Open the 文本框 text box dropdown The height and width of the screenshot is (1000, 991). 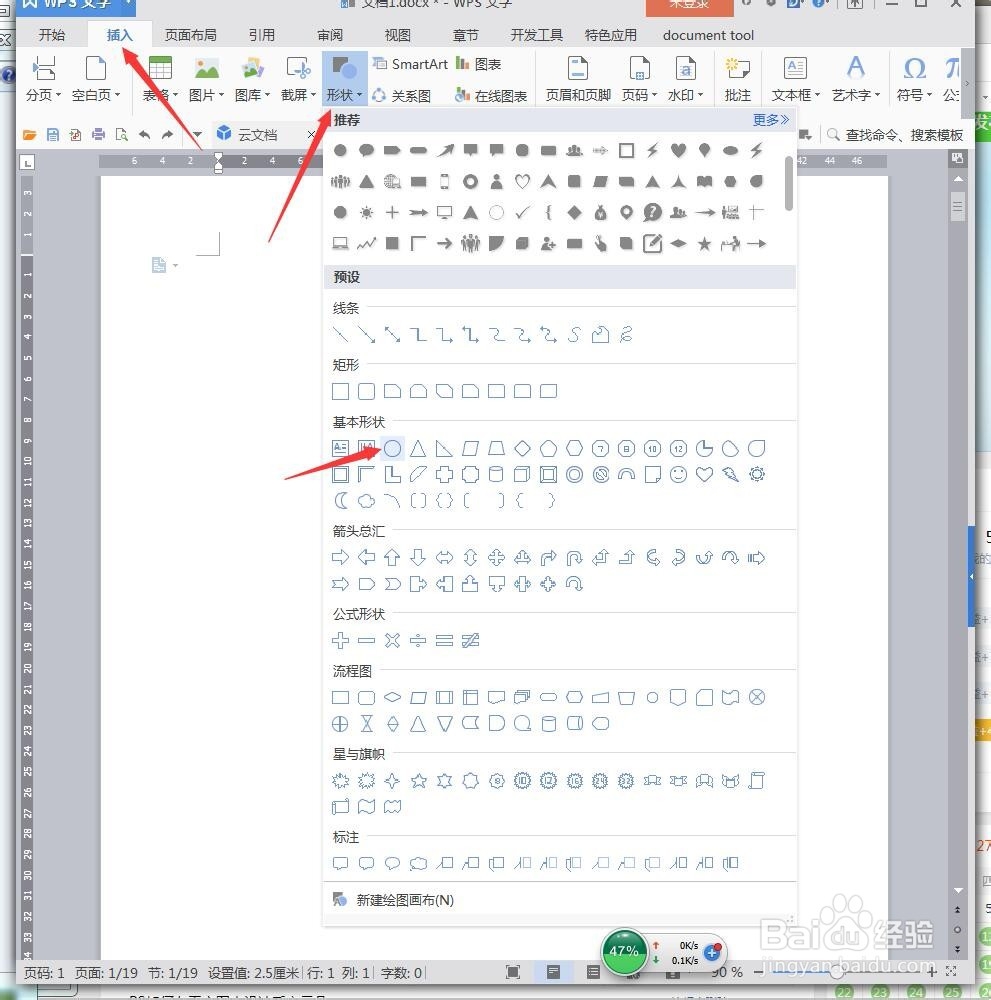[x=796, y=95]
